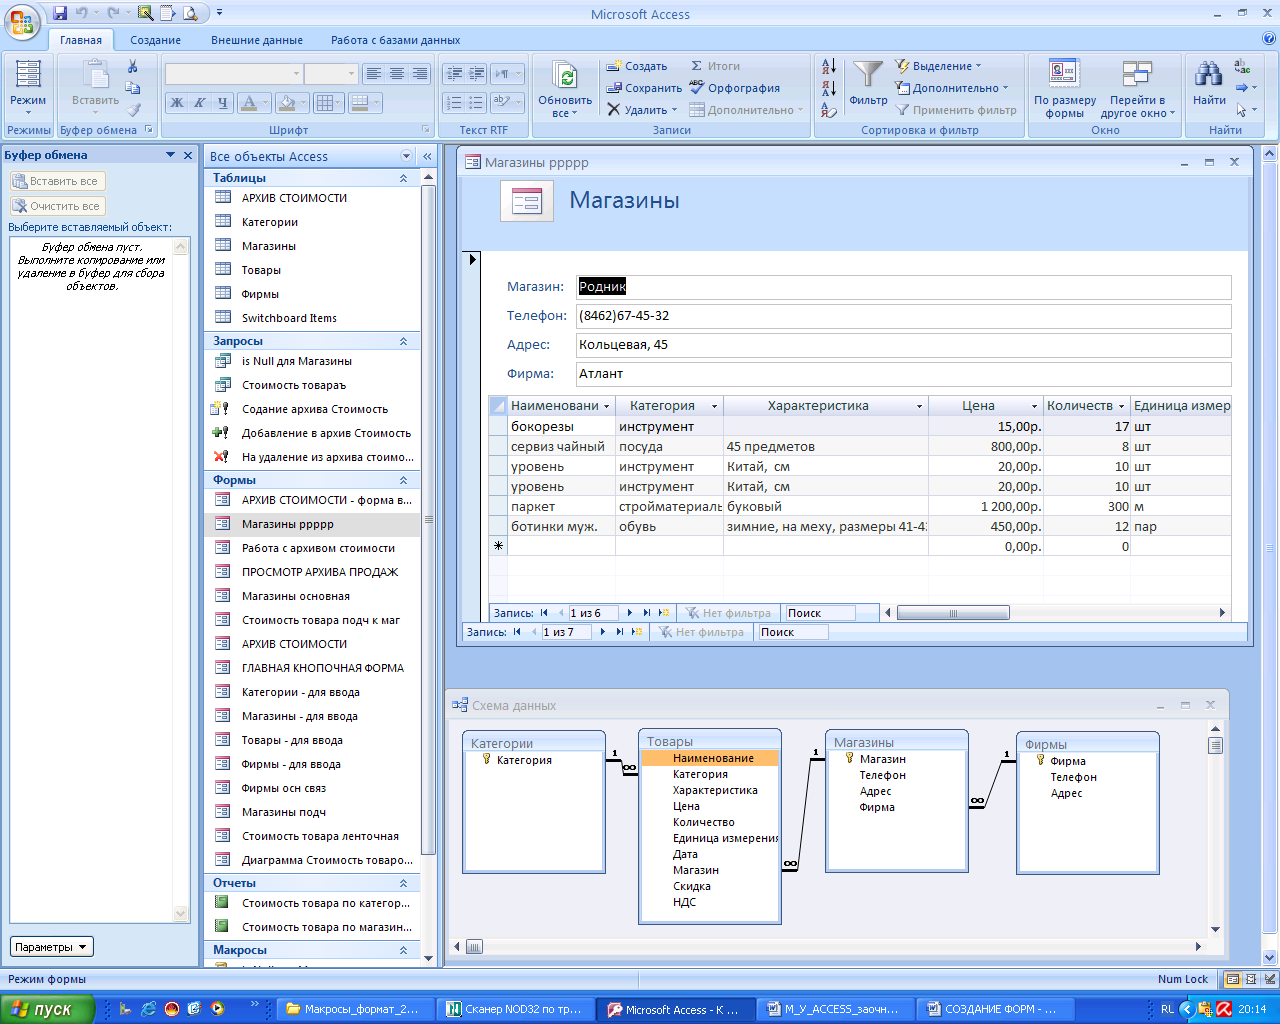
Task: Toggle left text alignment button
Action: tap(374, 74)
